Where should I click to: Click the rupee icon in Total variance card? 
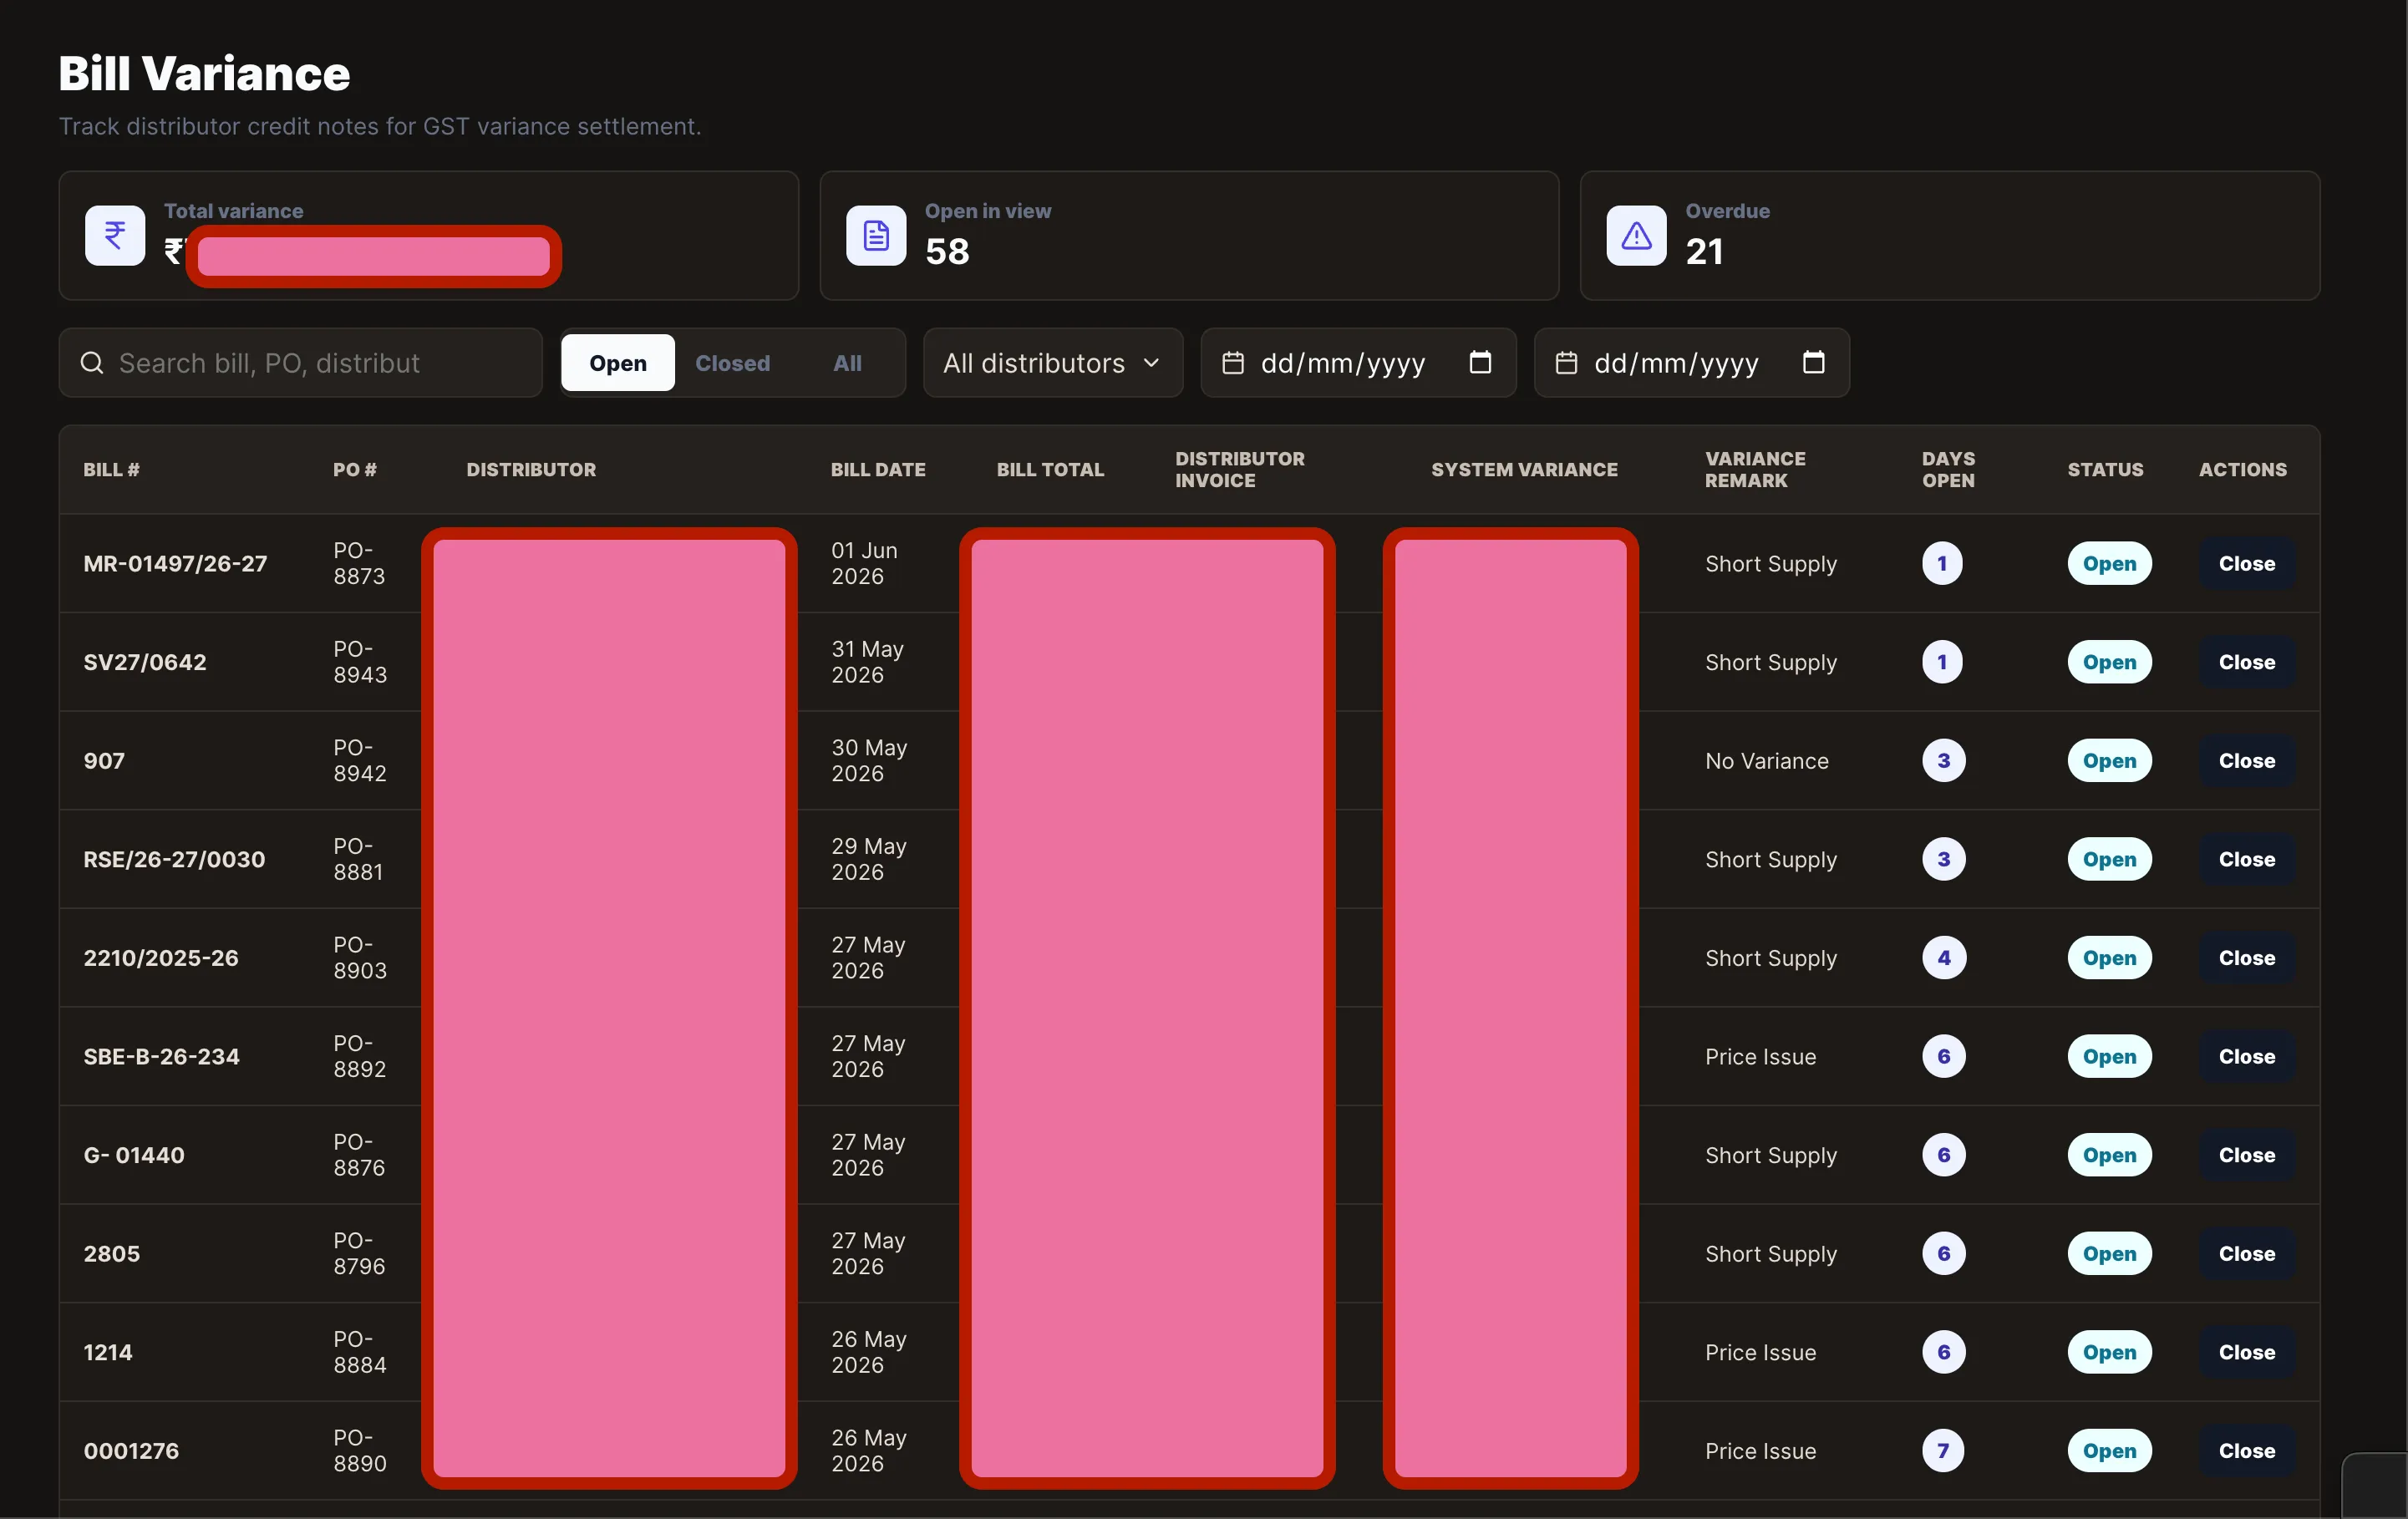point(115,236)
